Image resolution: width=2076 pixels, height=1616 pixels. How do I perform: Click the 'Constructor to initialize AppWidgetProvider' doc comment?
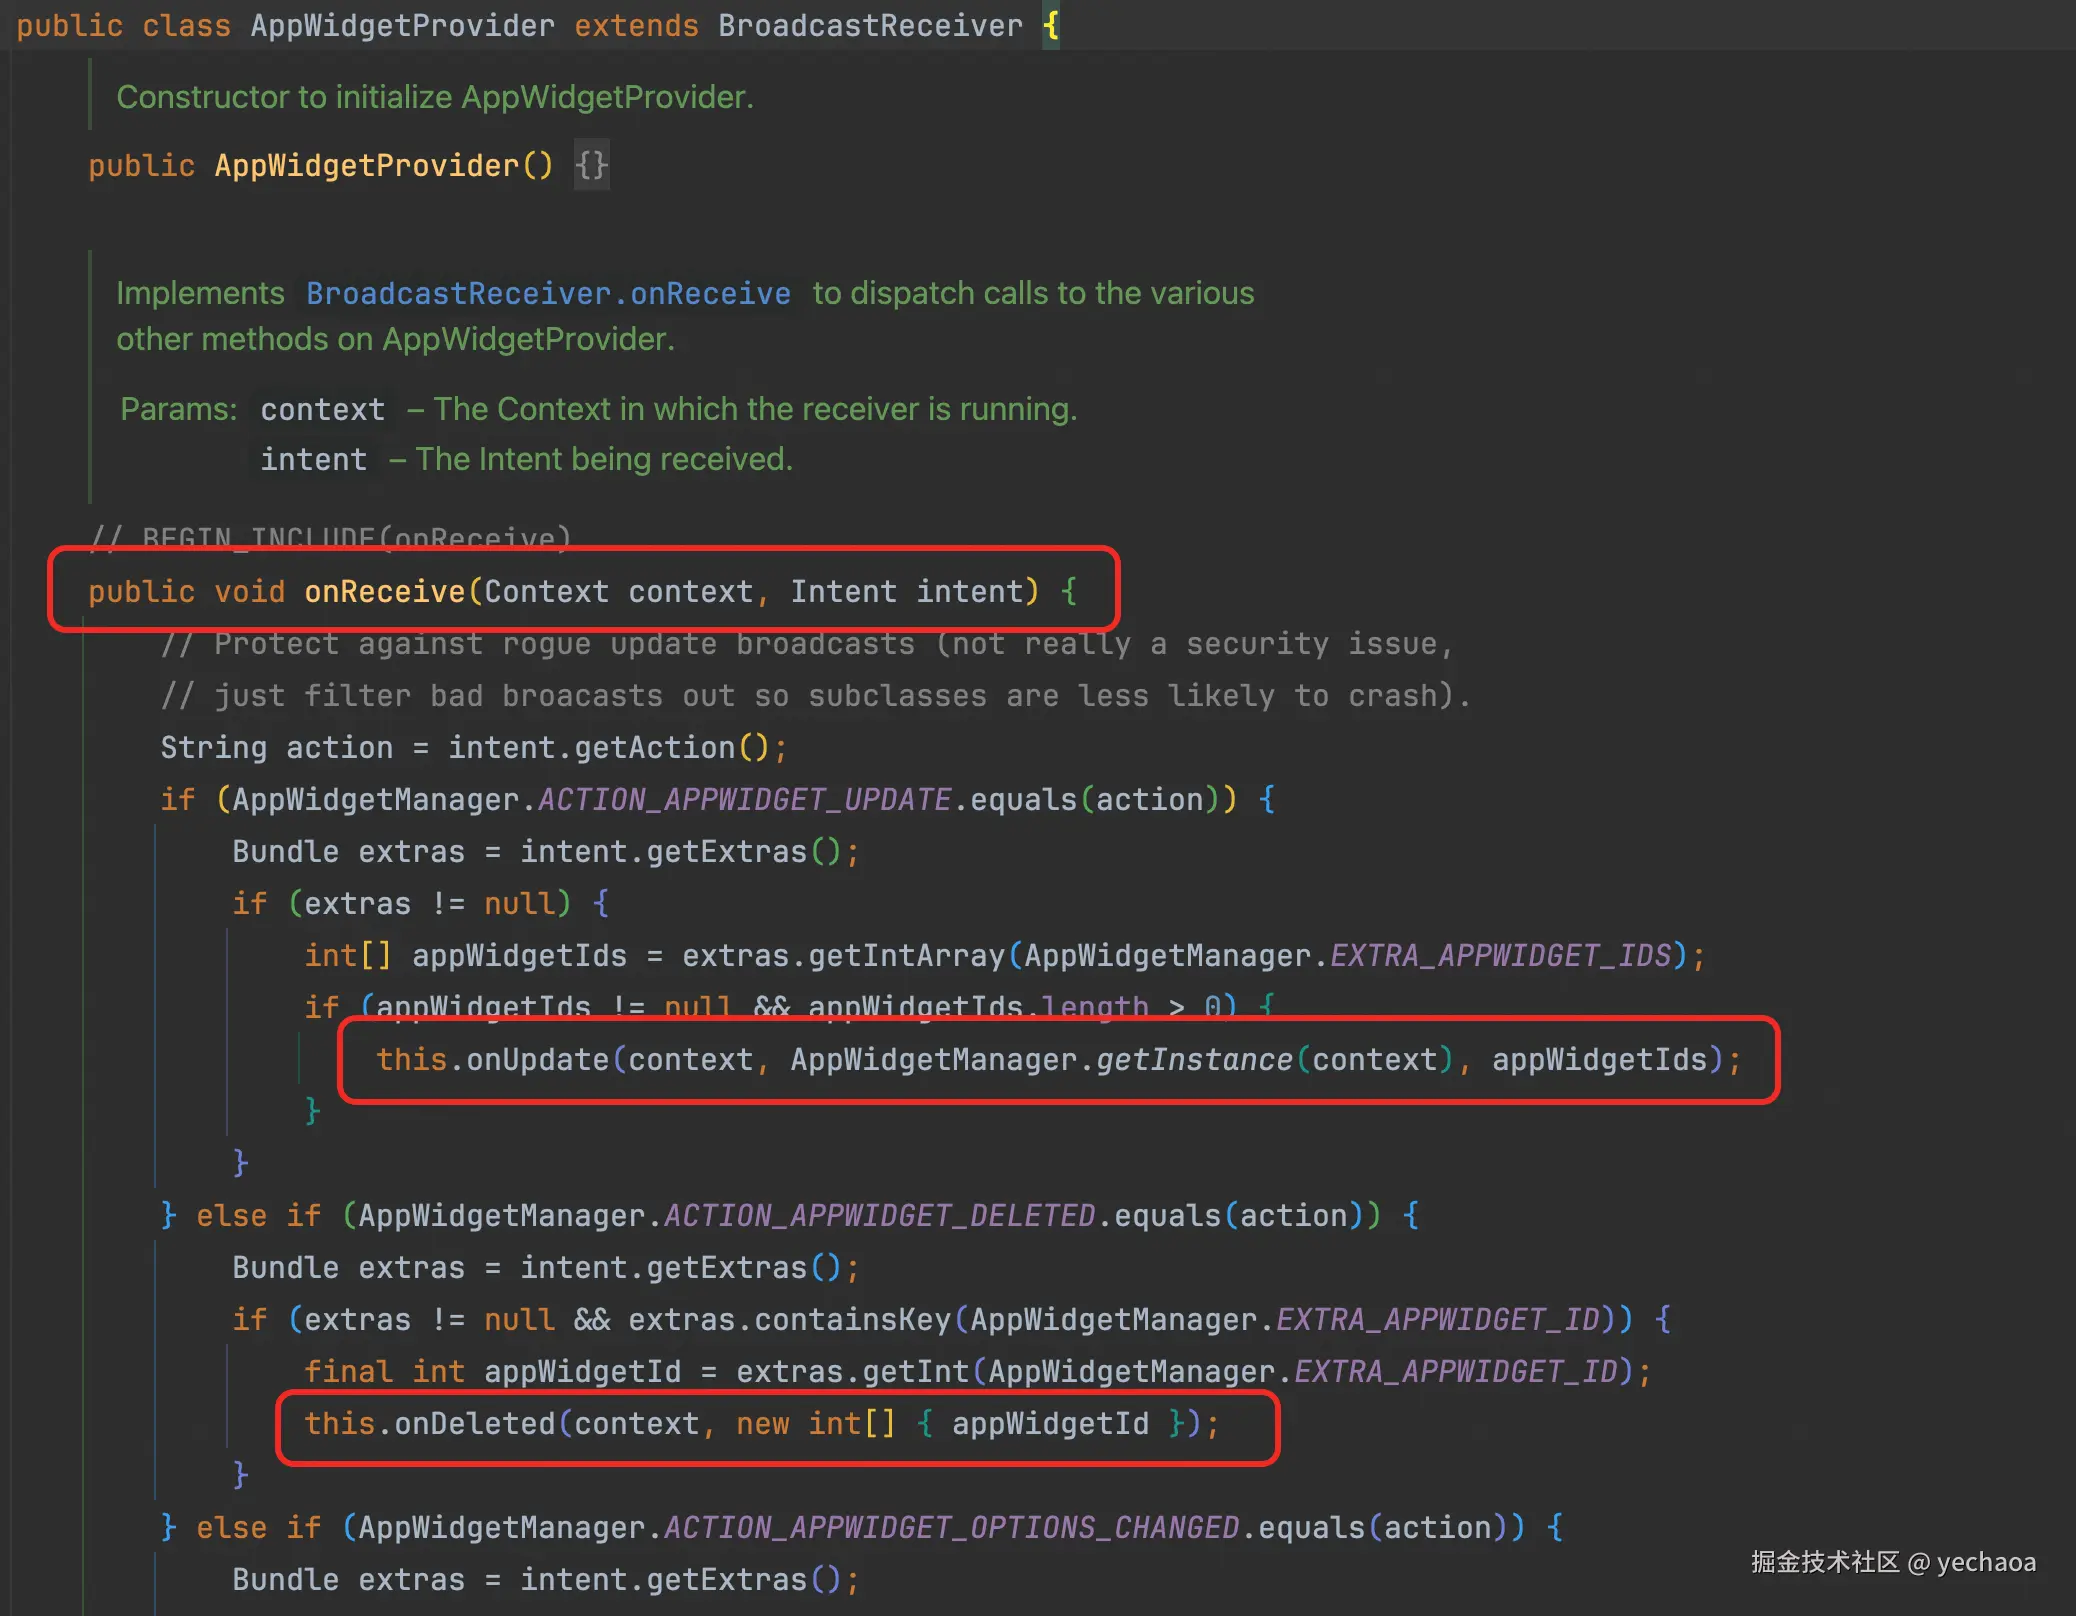(435, 97)
